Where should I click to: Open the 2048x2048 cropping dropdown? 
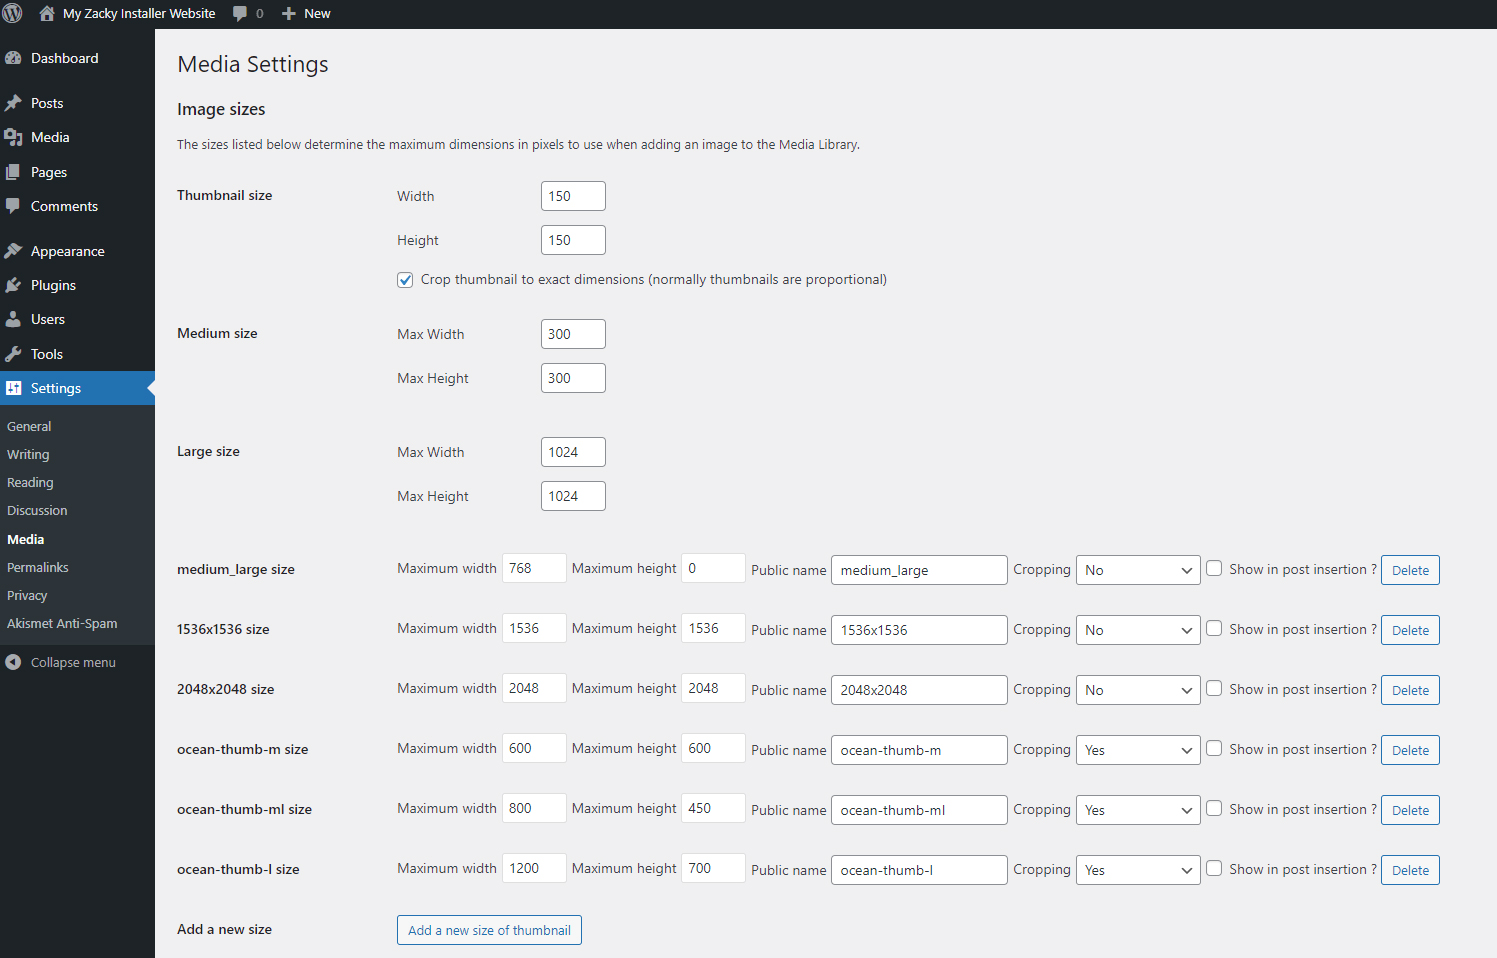(x=1137, y=689)
